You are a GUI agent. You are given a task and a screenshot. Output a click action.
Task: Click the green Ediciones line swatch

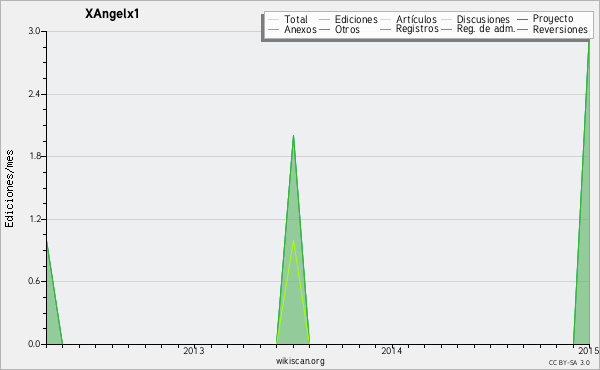pos(324,20)
